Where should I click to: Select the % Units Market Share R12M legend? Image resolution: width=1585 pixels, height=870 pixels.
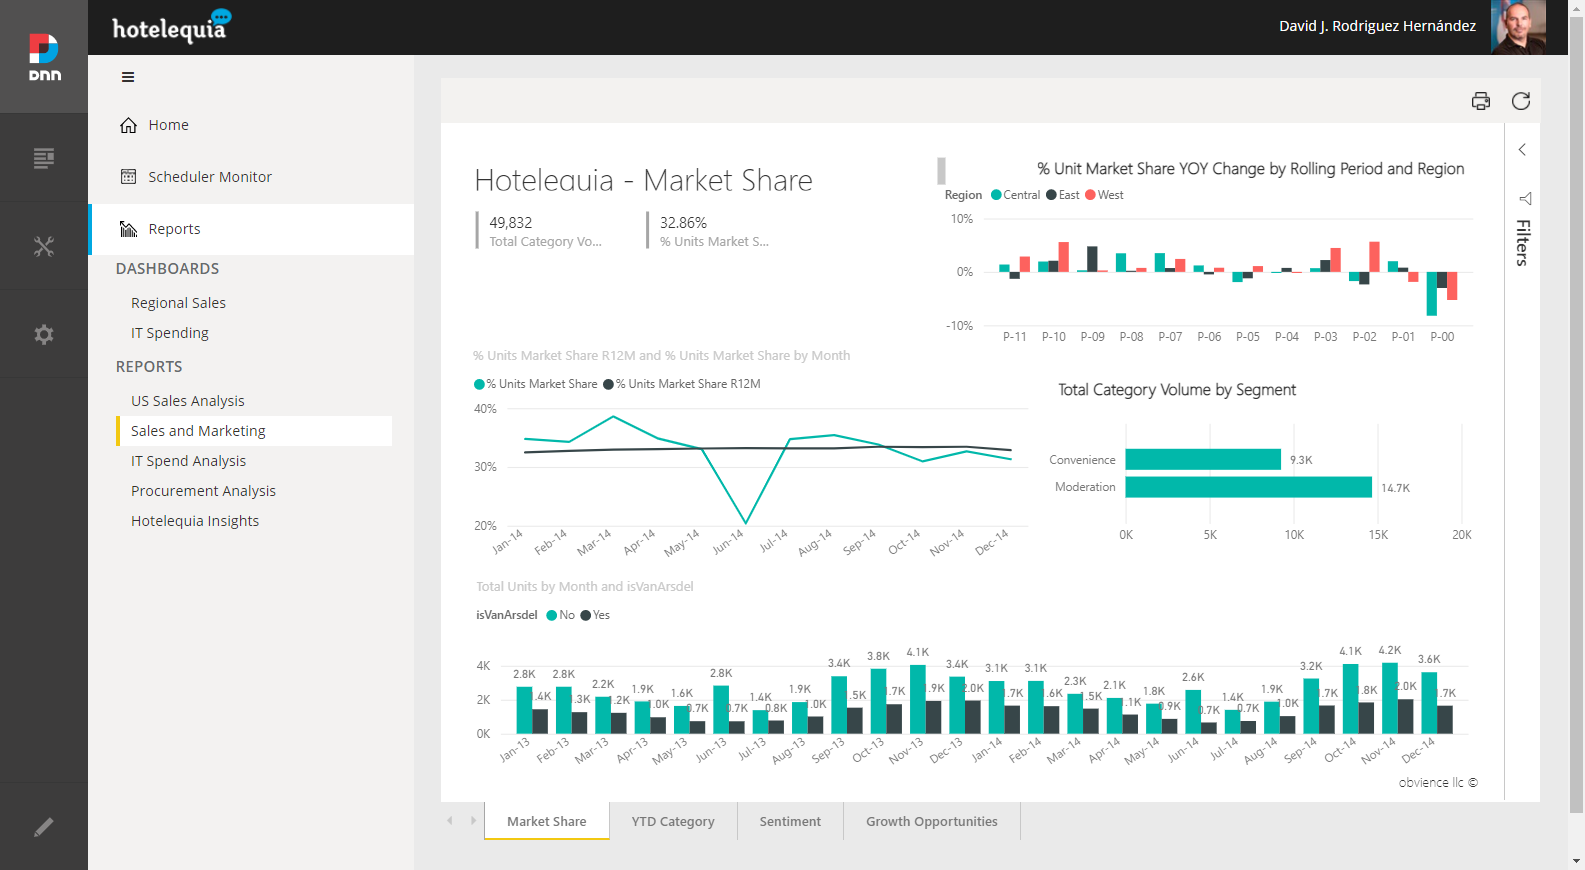tap(682, 384)
